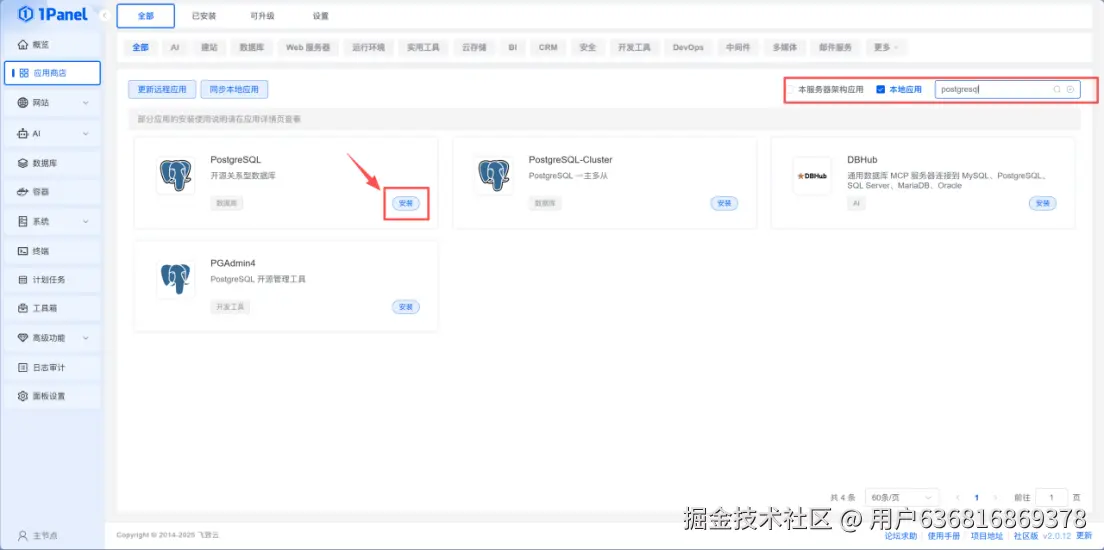
Task: Open 日志审计 log audit in sidebar
Action: tap(53, 368)
